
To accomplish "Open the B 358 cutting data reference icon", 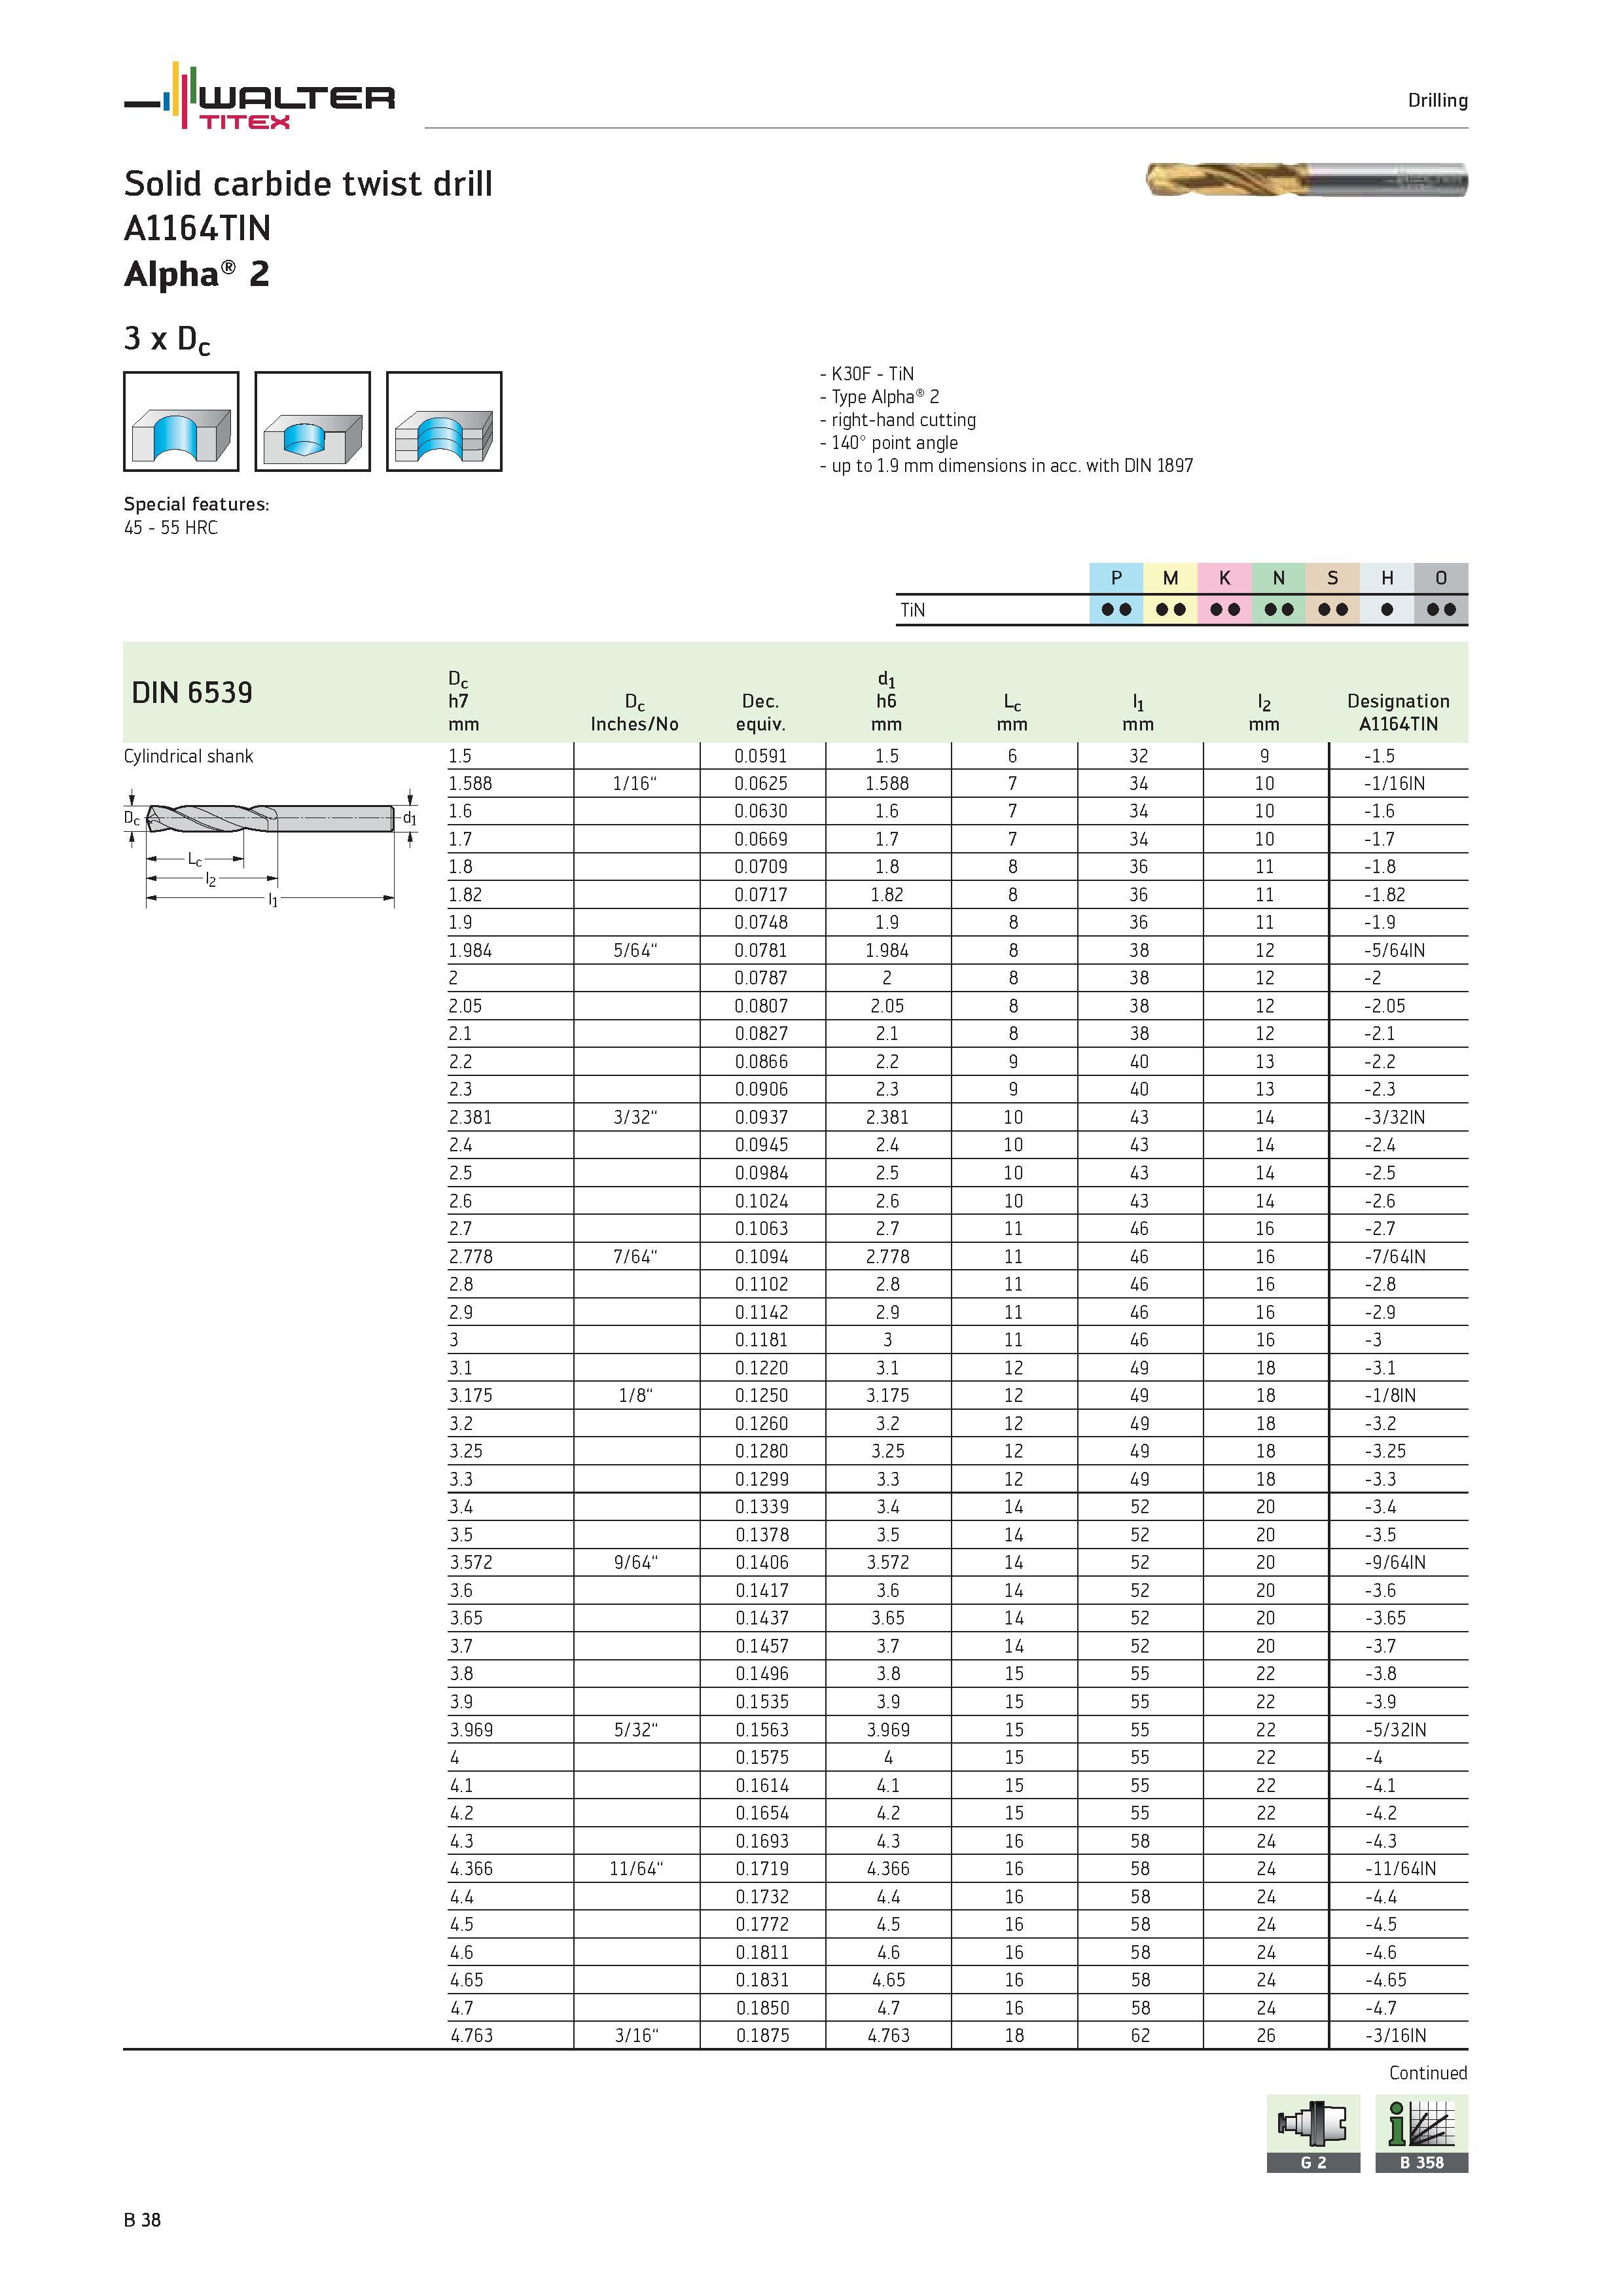I will (x=1421, y=2133).
